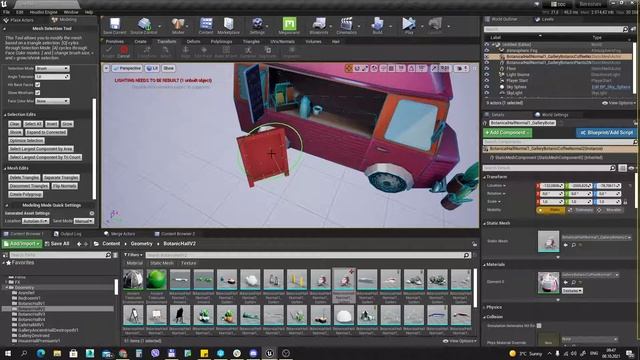Toggle the Show Wireframe checkbox
The height and width of the screenshot is (360, 640).
[38, 93]
